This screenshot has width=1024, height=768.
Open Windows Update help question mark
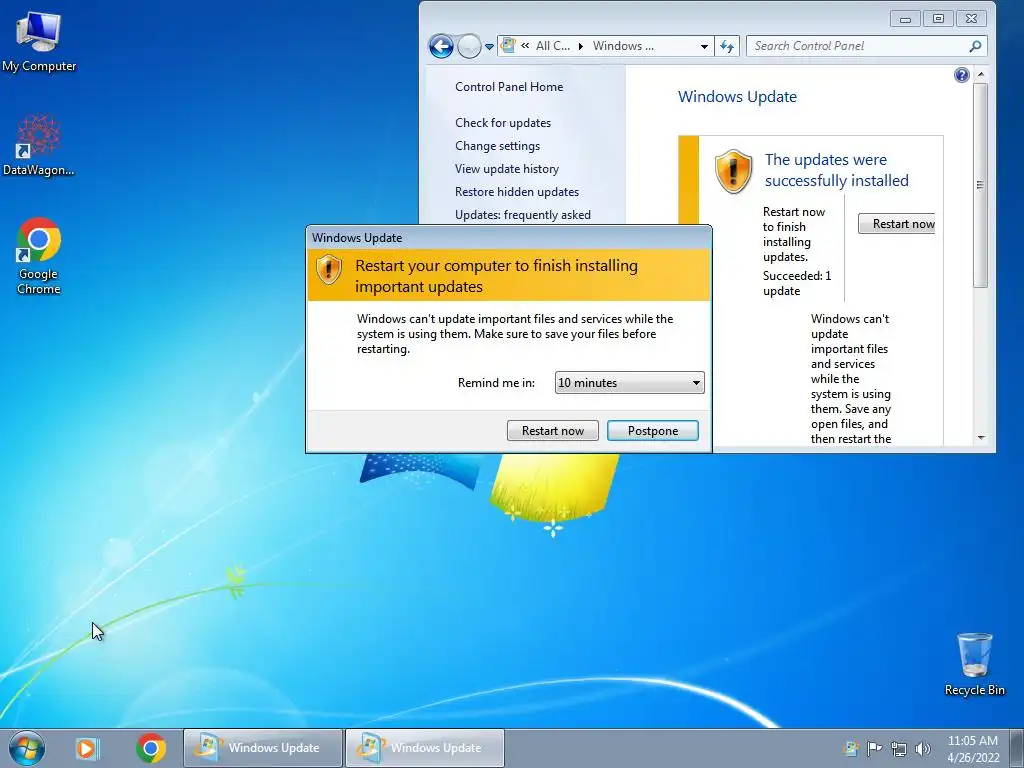(x=961, y=75)
